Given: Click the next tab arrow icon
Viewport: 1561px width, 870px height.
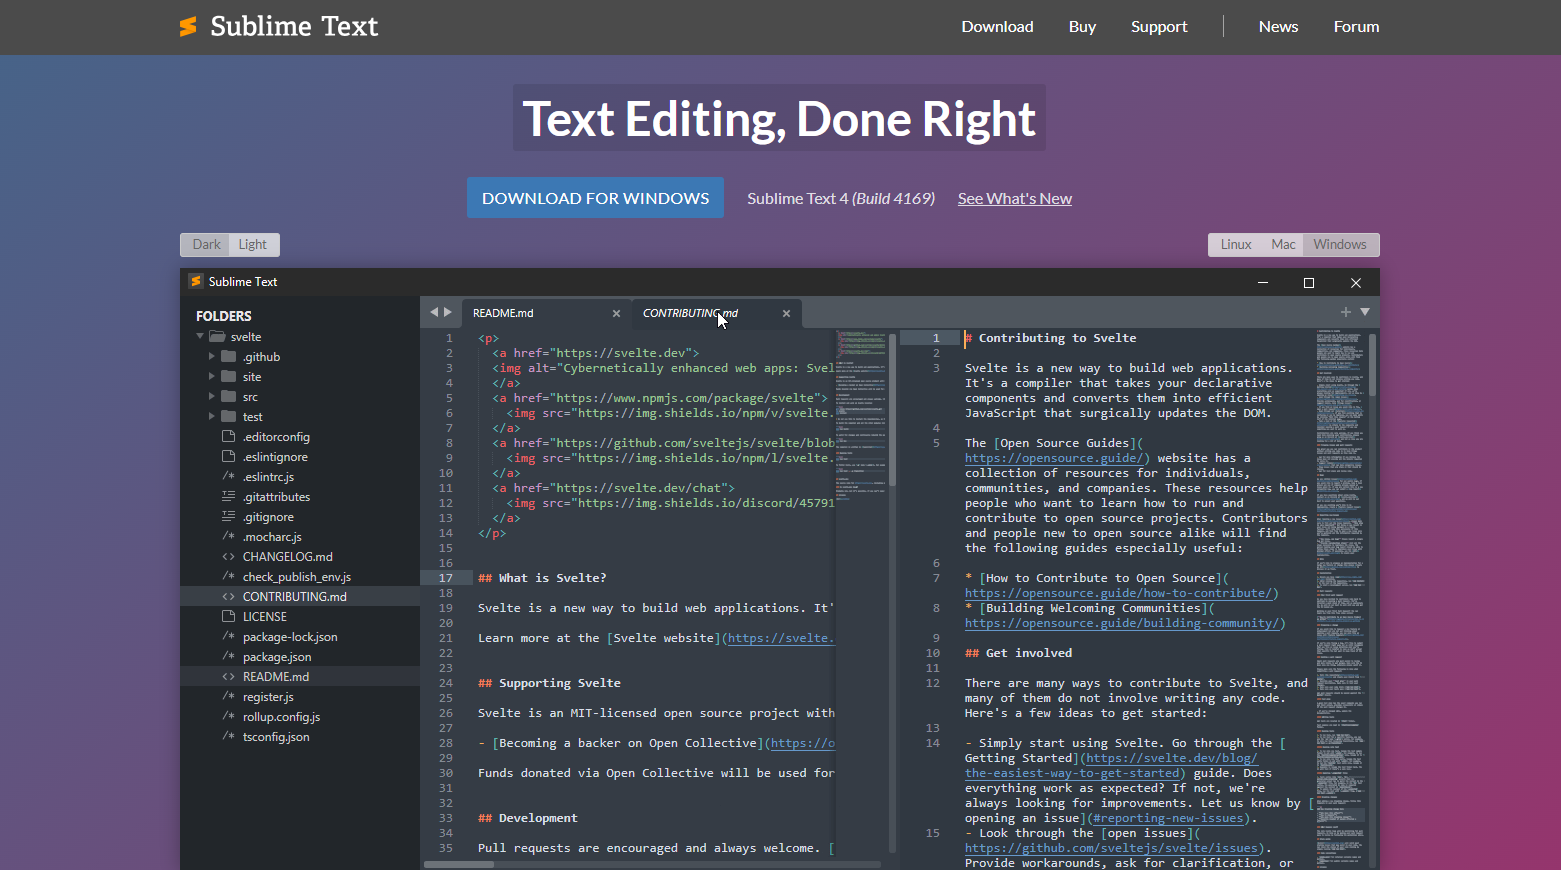Looking at the screenshot, I should 448,312.
